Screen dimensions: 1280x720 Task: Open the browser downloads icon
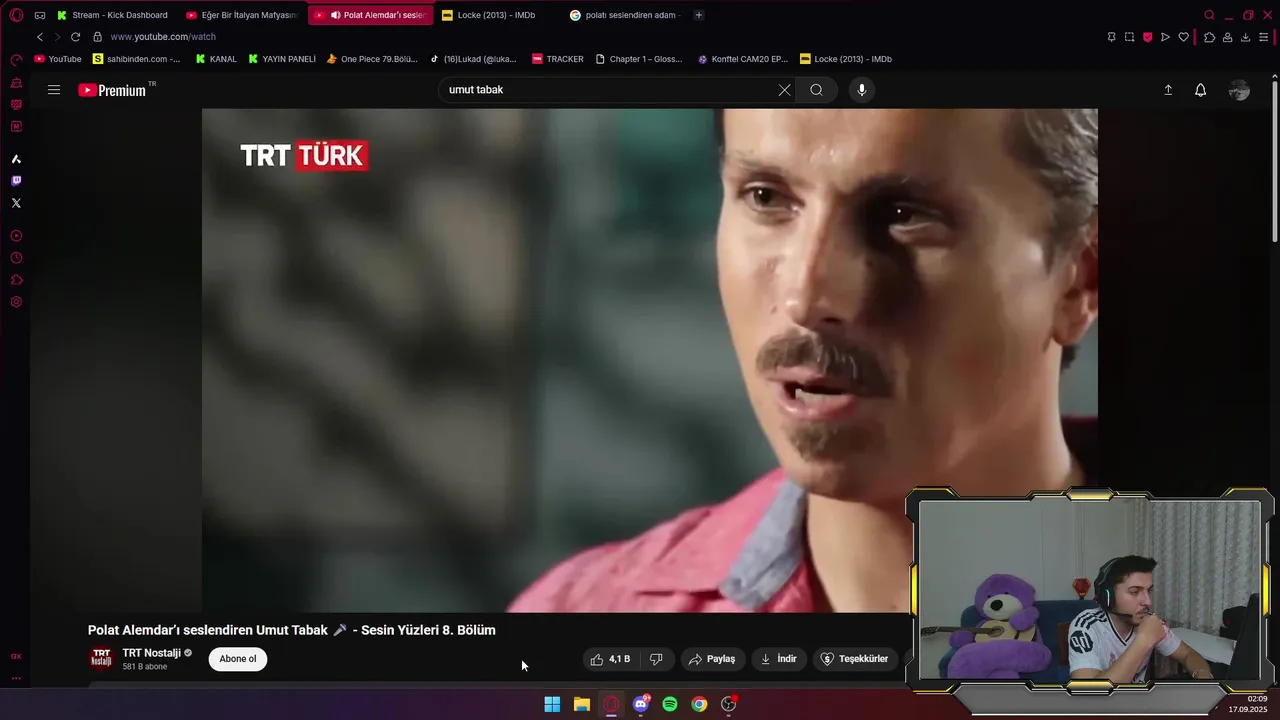(1245, 37)
